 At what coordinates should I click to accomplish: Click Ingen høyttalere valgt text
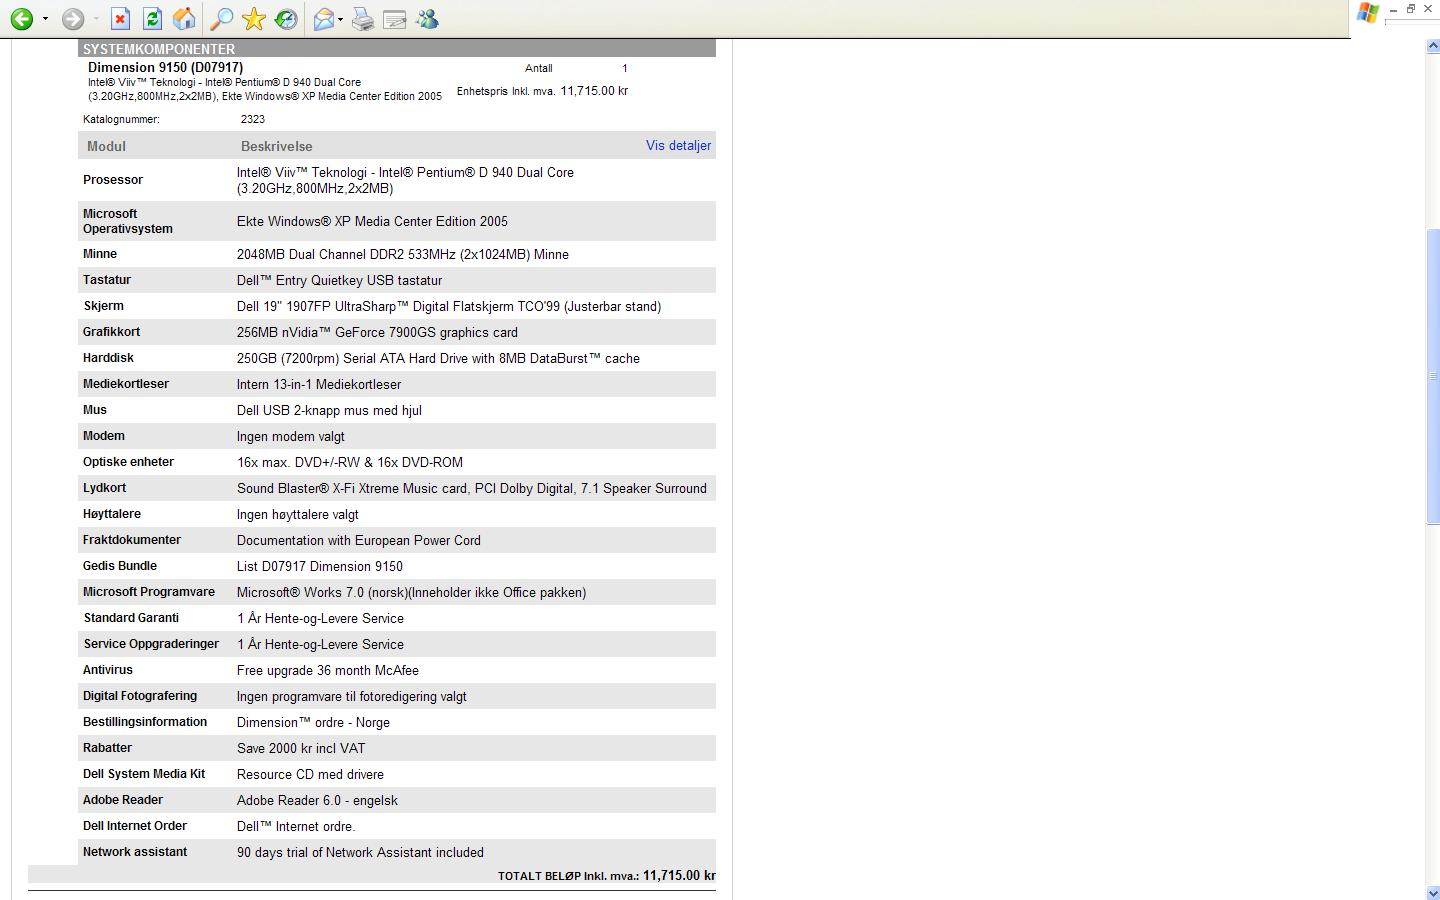298,514
